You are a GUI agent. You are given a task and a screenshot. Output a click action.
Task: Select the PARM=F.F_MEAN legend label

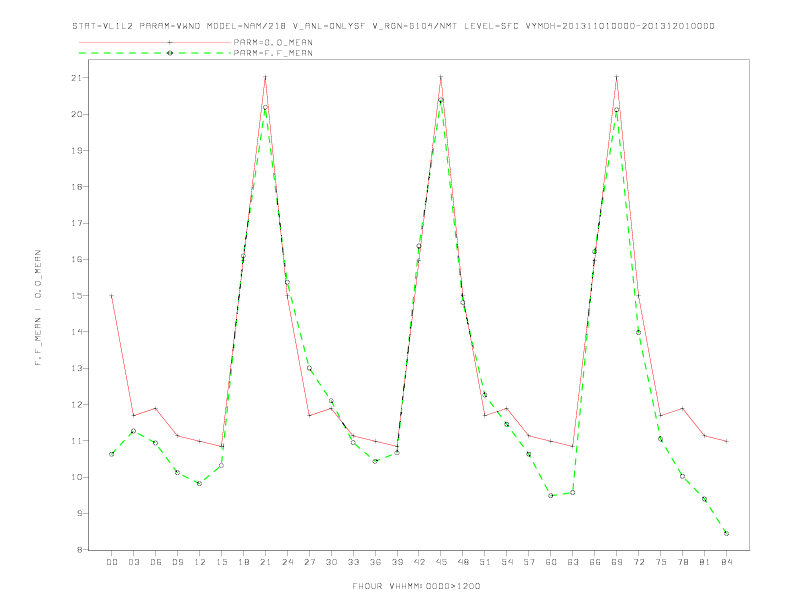pyautogui.click(x=273, y=53)
